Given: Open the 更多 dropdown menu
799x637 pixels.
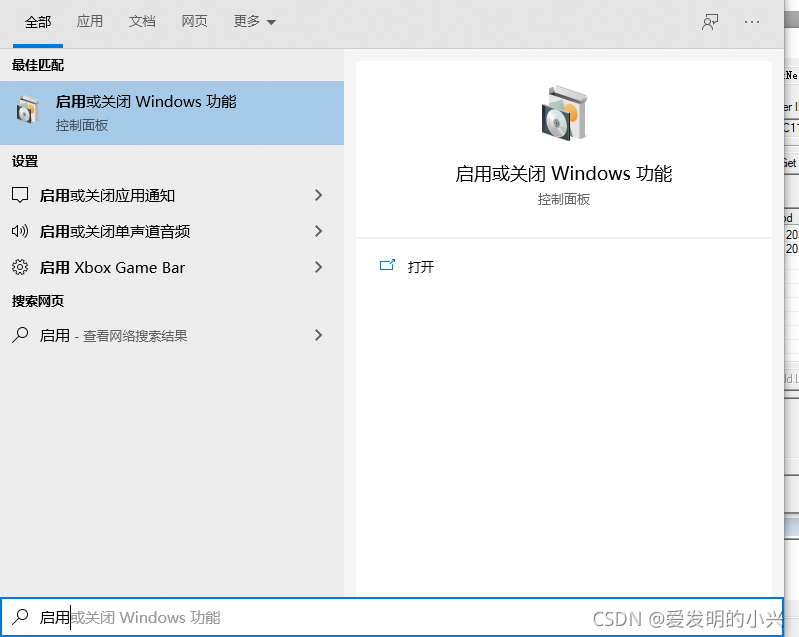Looking at the screenshot, I should [x=254, y=21].
